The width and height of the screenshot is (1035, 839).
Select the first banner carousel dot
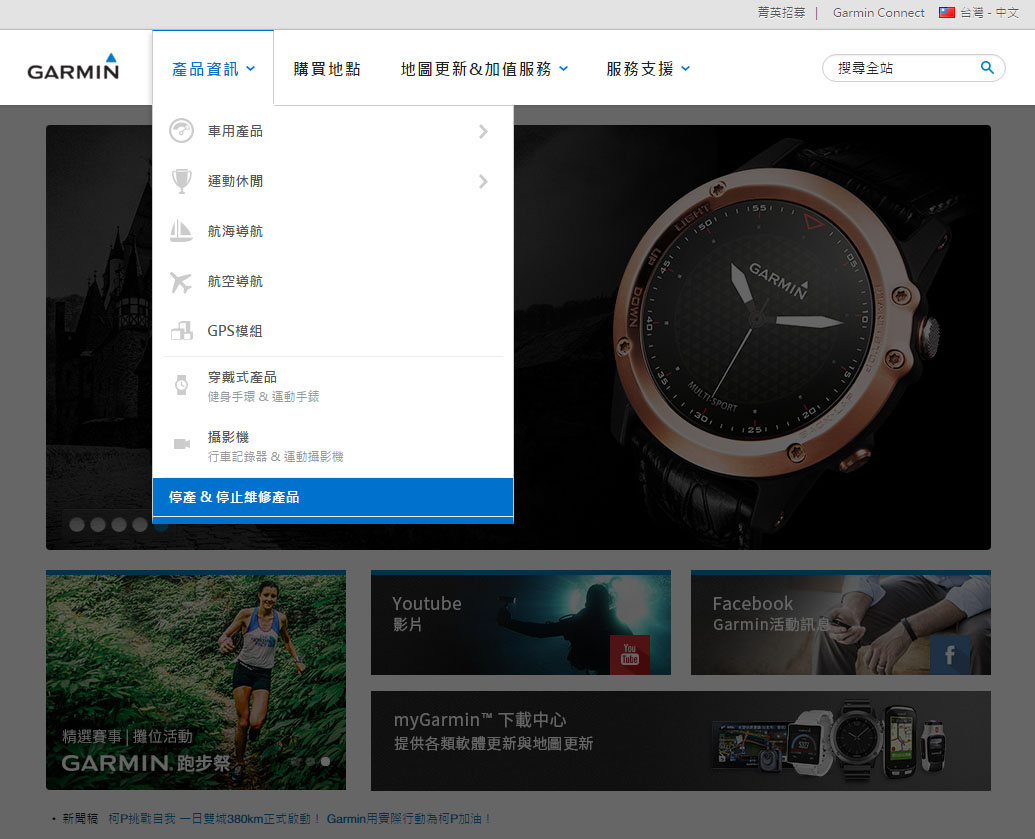[x=77, y=524]
